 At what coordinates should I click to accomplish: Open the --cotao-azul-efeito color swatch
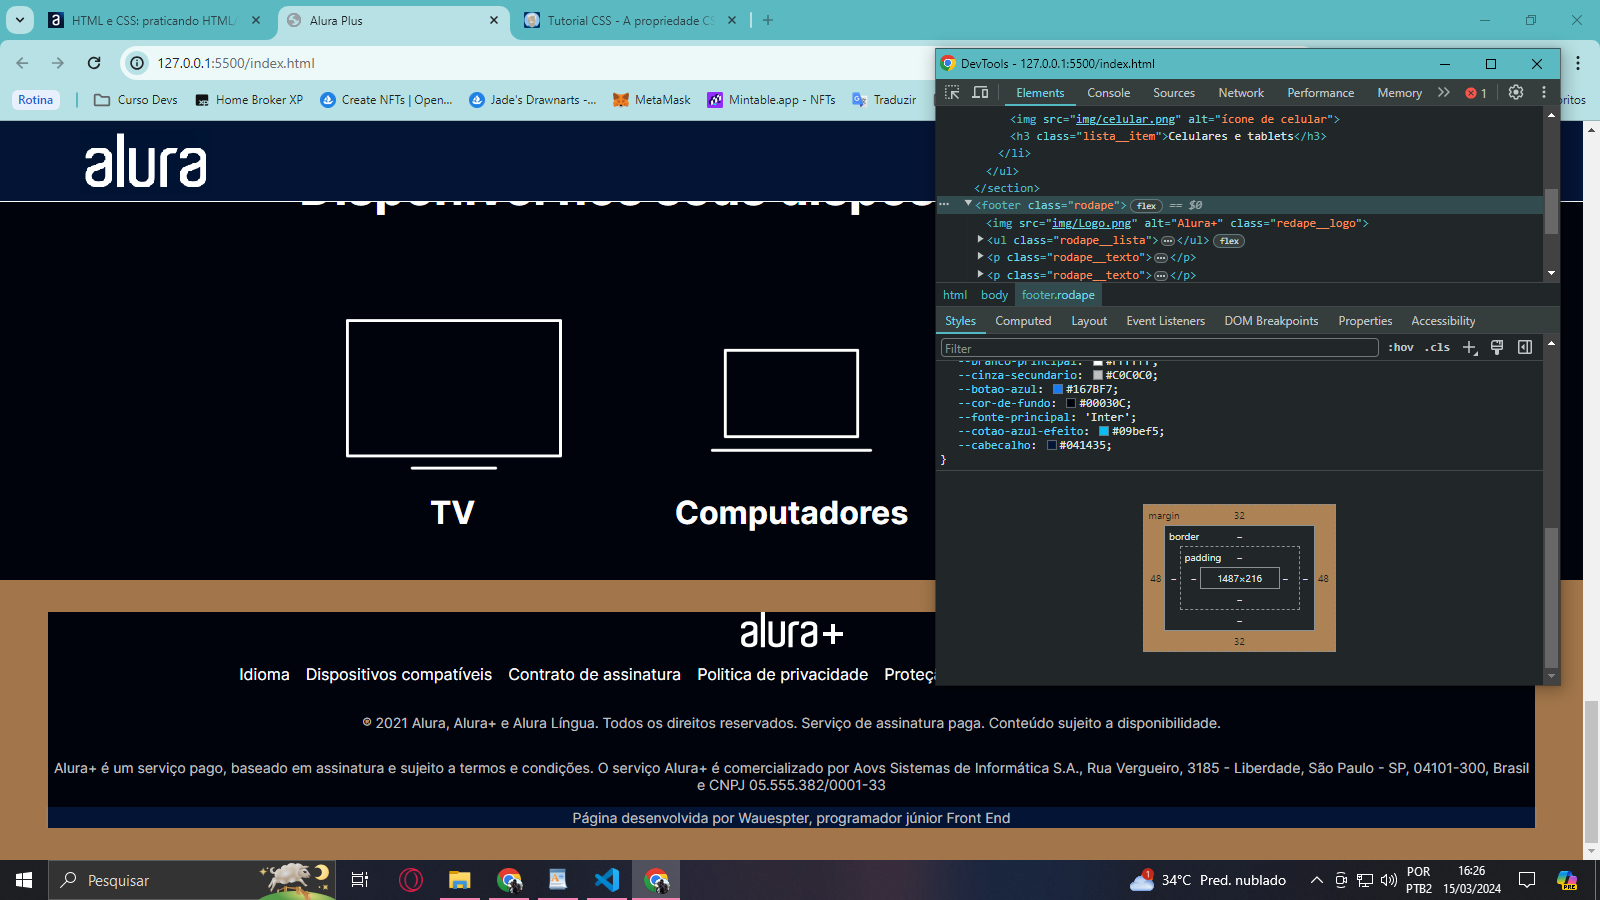(1104, 431)
